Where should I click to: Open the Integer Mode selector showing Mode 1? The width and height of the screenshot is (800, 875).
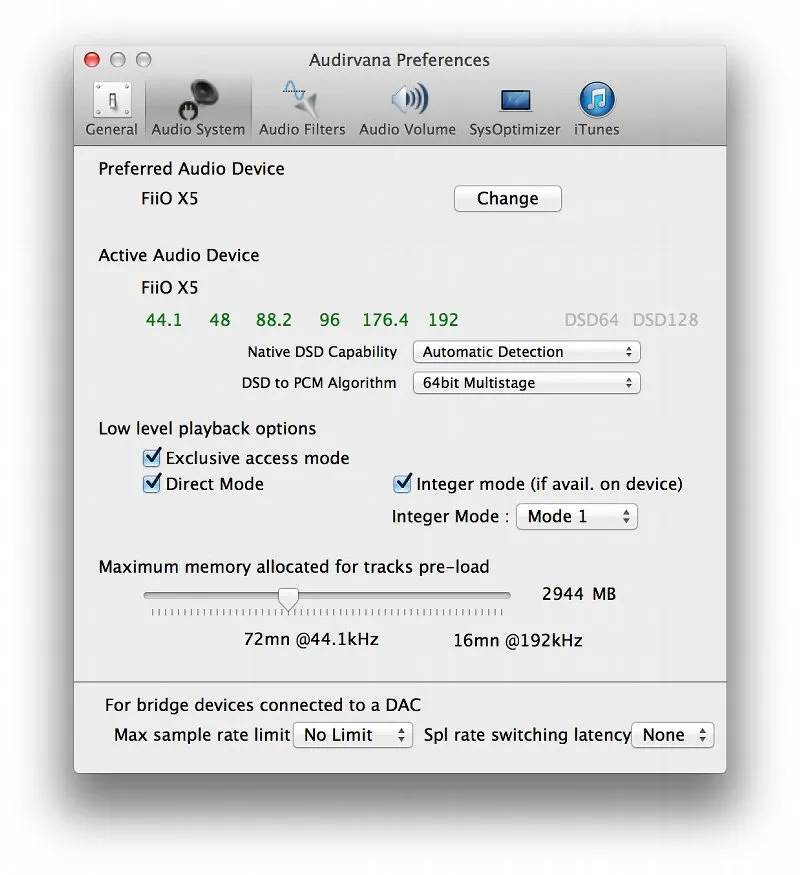pos(577,516)
